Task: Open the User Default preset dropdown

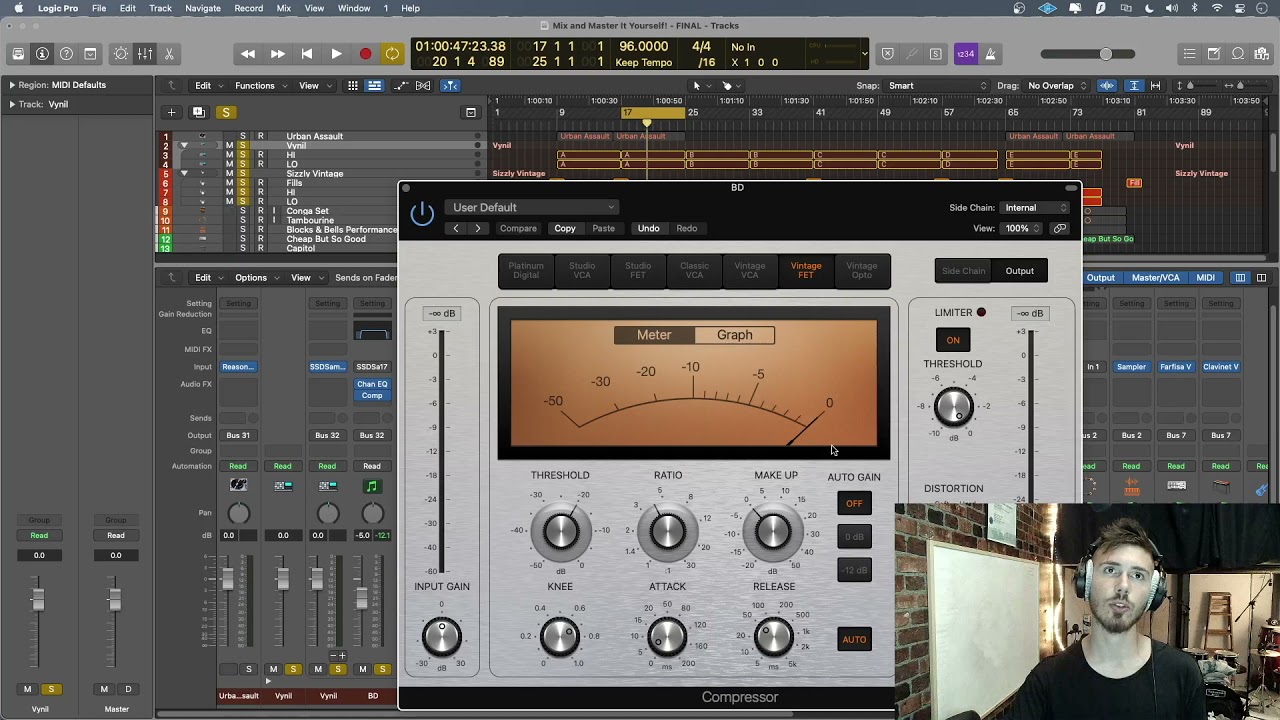Action: (532, 207)
